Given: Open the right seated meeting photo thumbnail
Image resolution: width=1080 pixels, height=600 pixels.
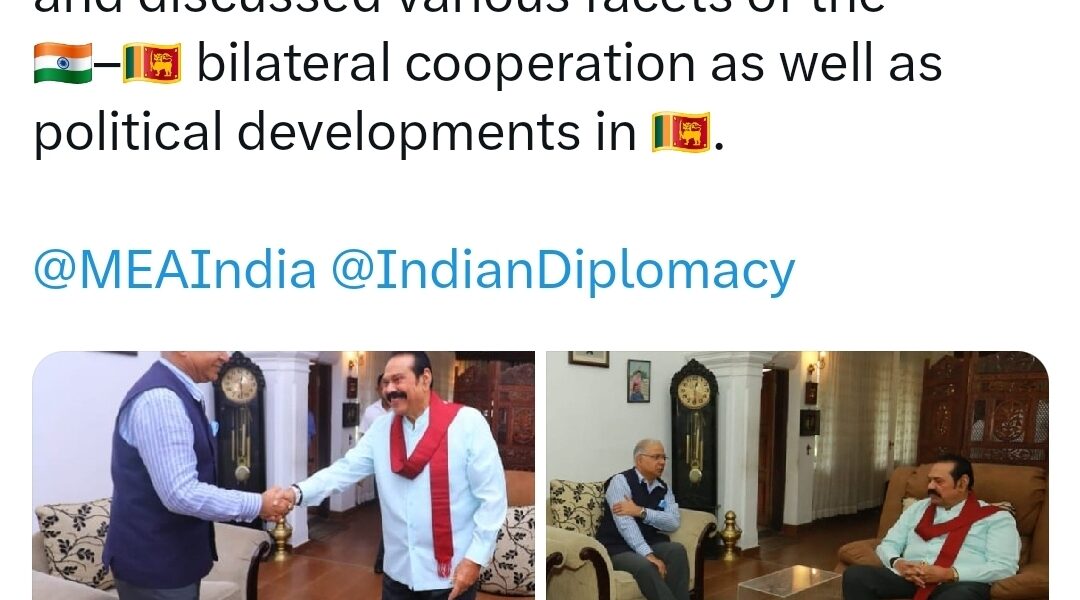Looking at the screenshot, I should coord(798,475).
